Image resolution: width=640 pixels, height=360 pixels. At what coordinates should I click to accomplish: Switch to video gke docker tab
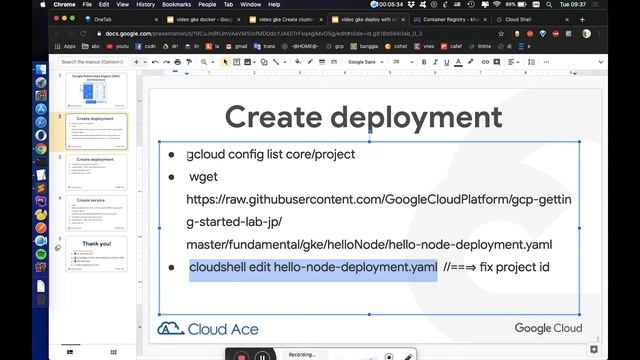203,19
